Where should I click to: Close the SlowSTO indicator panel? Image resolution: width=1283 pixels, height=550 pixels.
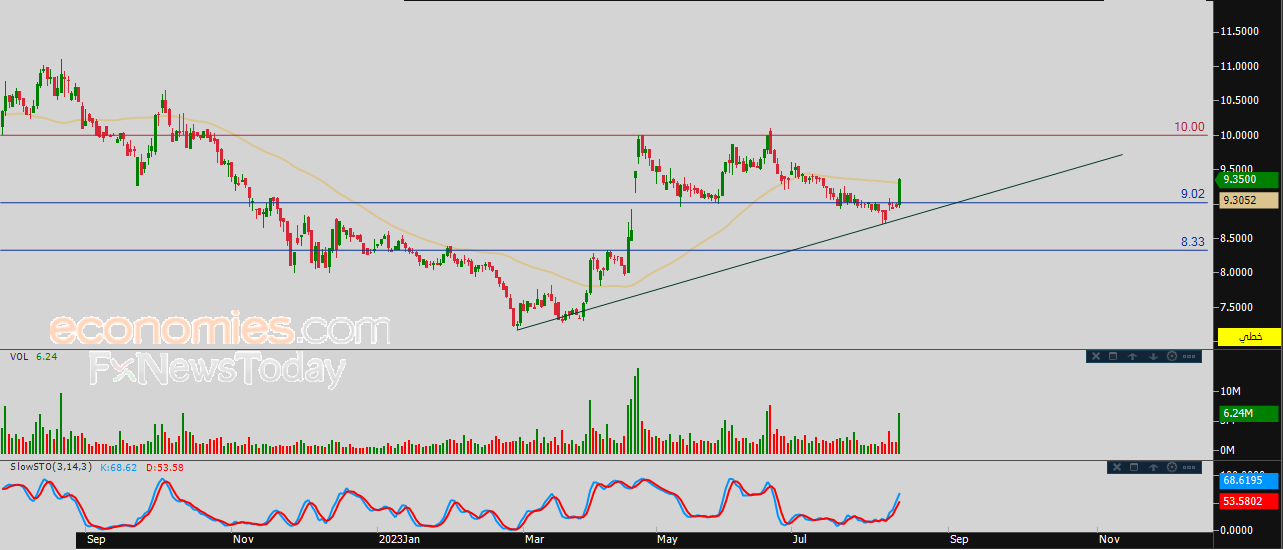(1117, 467)
